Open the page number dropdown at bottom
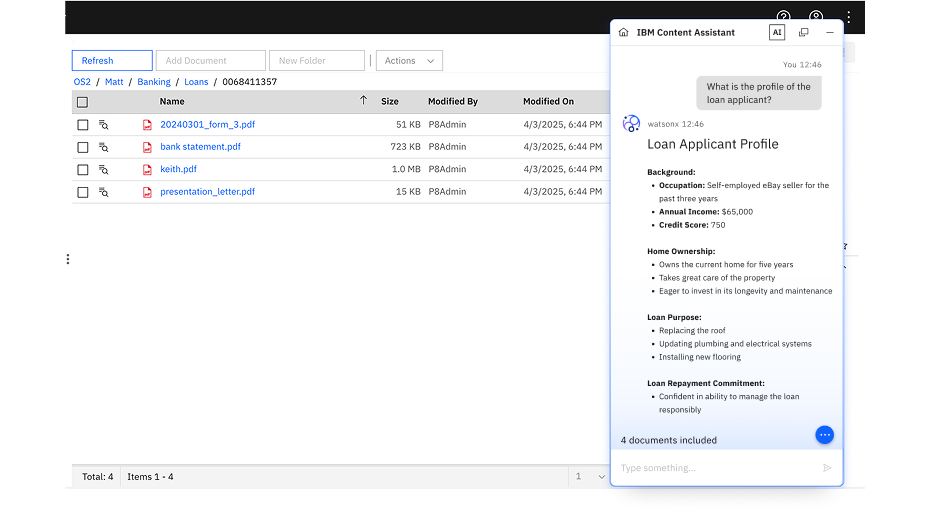930x512 pixels. [590, 476]
